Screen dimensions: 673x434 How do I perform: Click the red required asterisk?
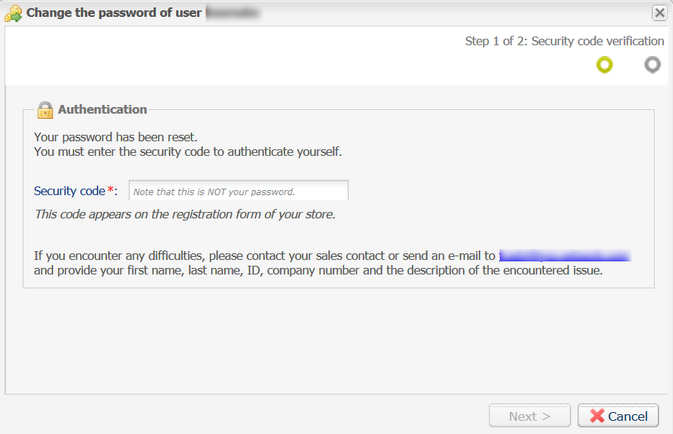tap(111, 190)
